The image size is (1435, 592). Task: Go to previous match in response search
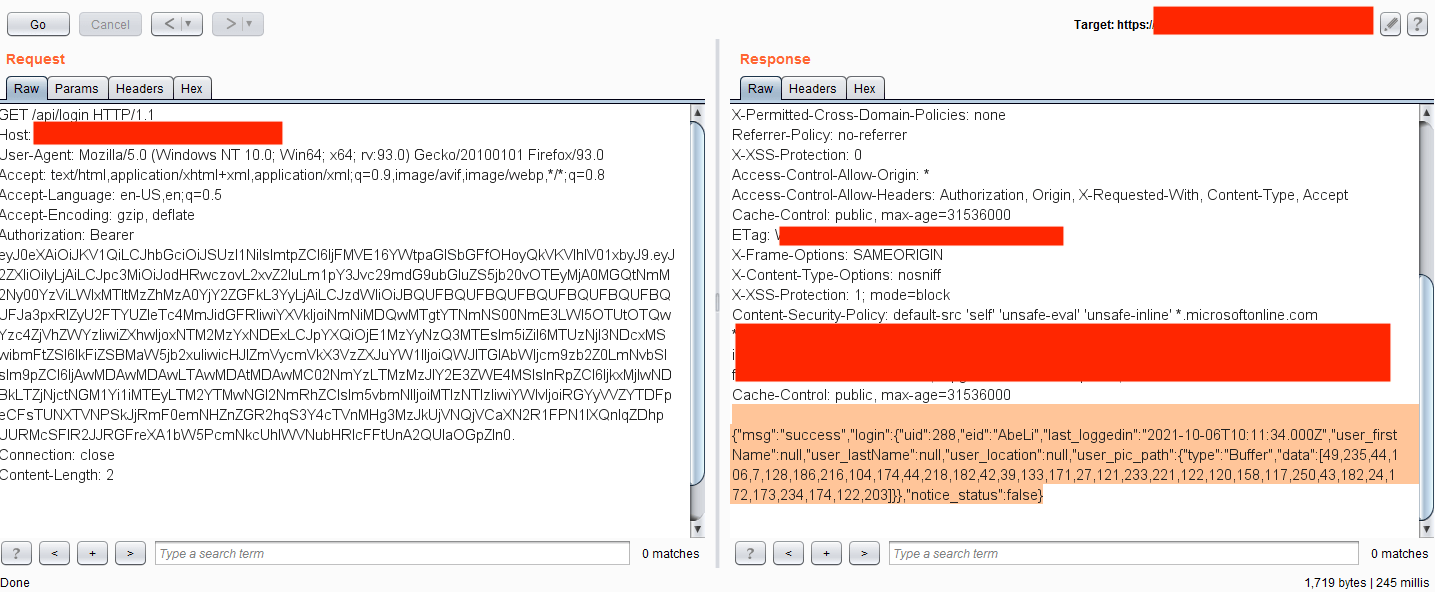click(788, 553)
